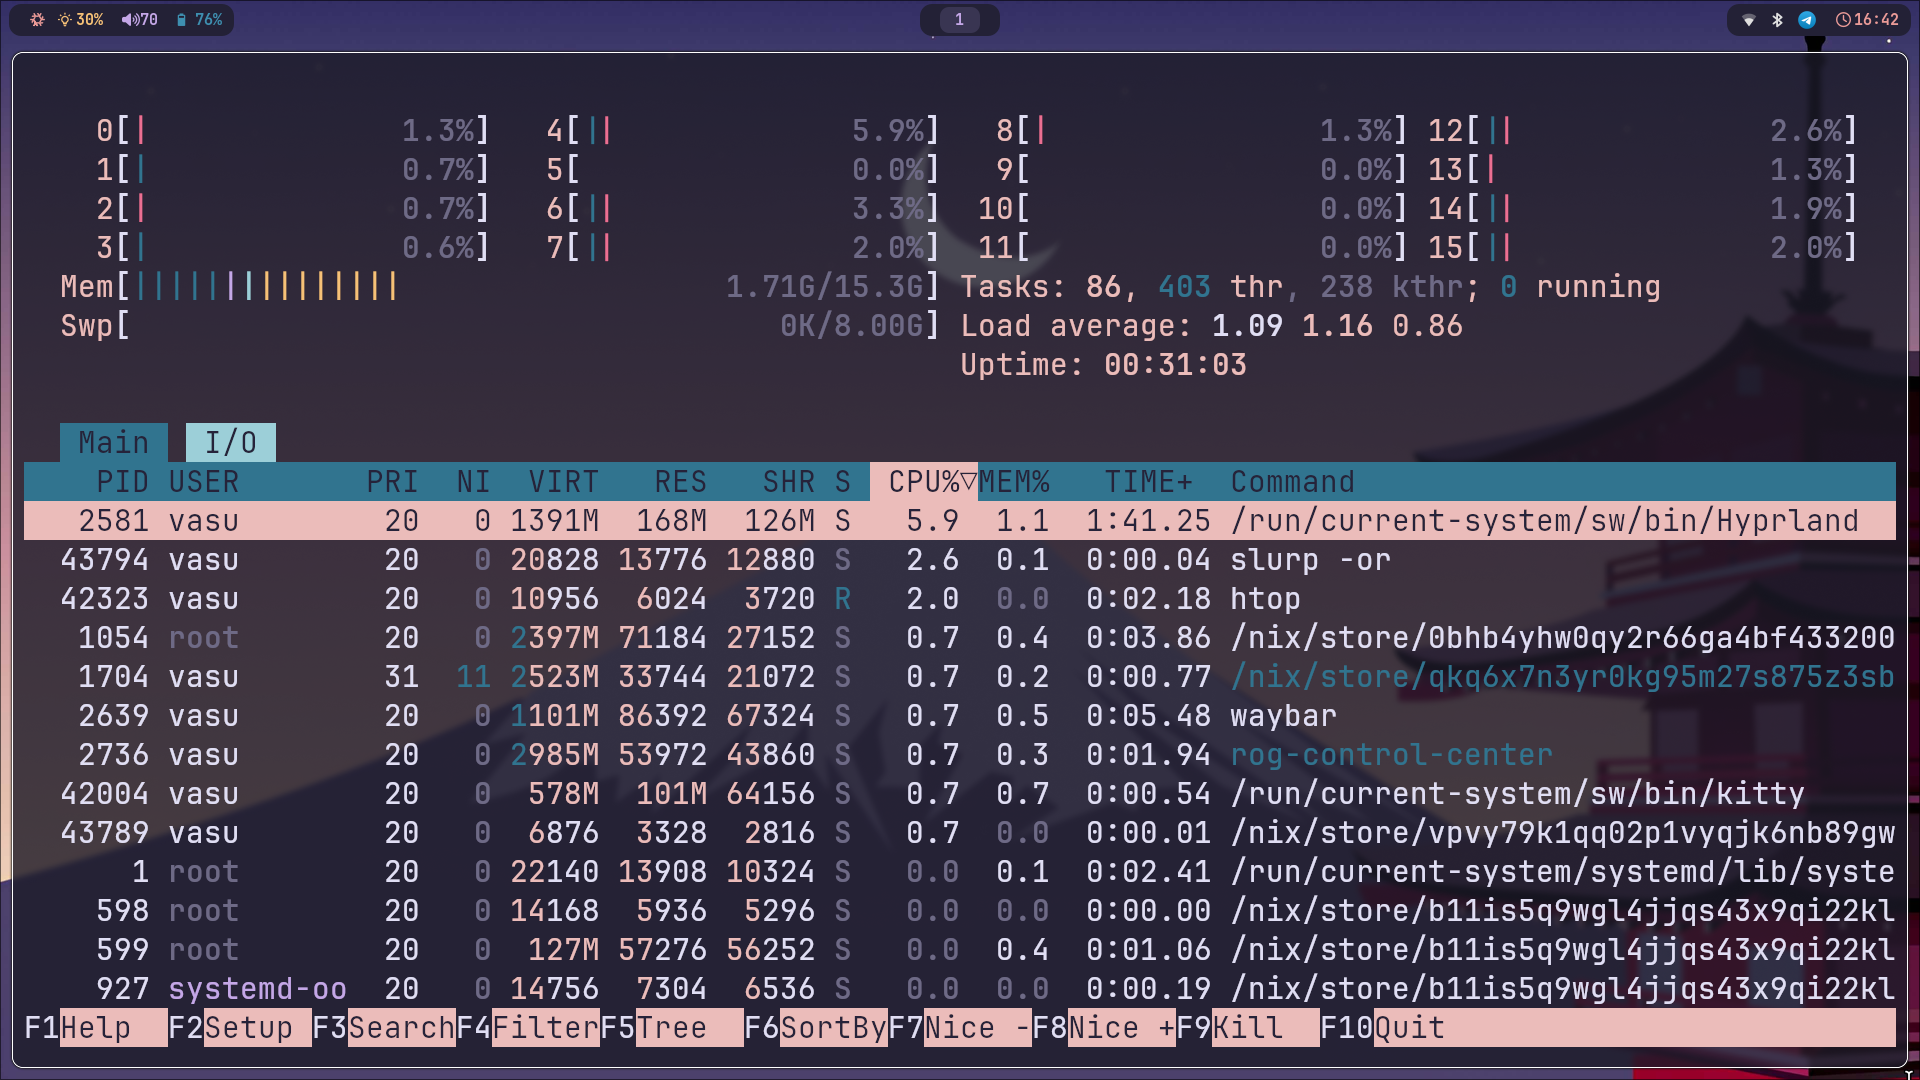Sort processes by MEM% column header
This screenshot has height=1080, width=1920.
tap(1014, 482)
